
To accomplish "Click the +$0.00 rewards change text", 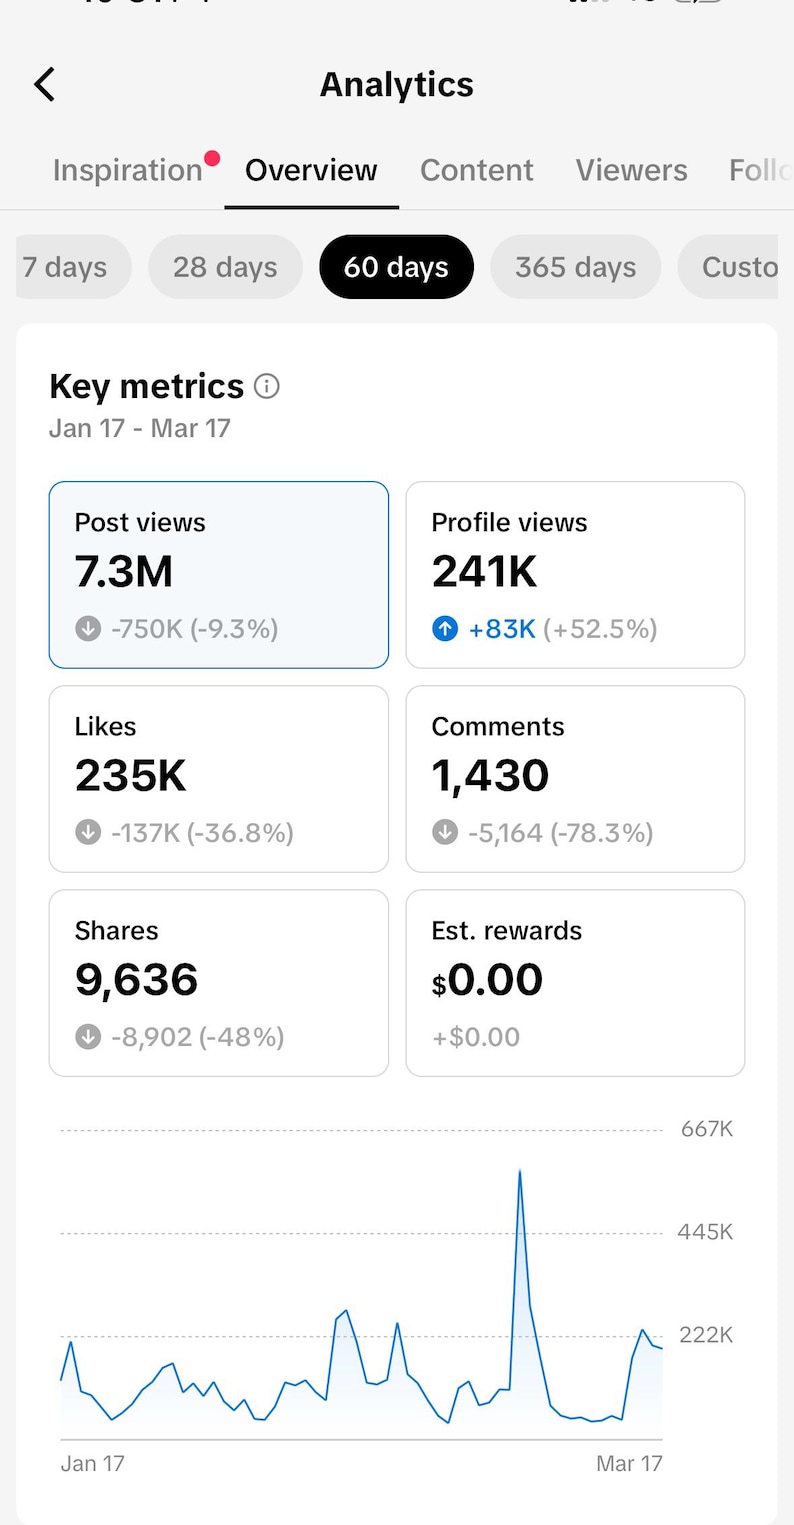I will (476, 1037).
